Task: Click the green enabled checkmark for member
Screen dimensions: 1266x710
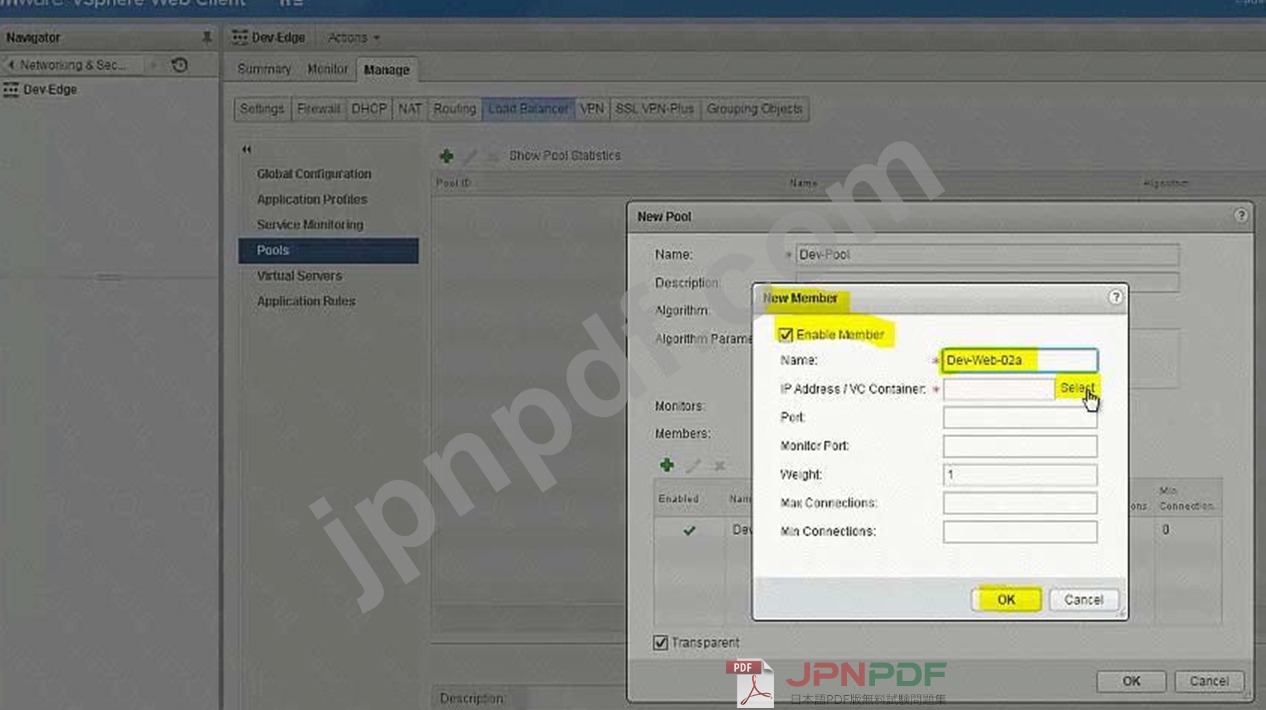Action: (689, 530)
